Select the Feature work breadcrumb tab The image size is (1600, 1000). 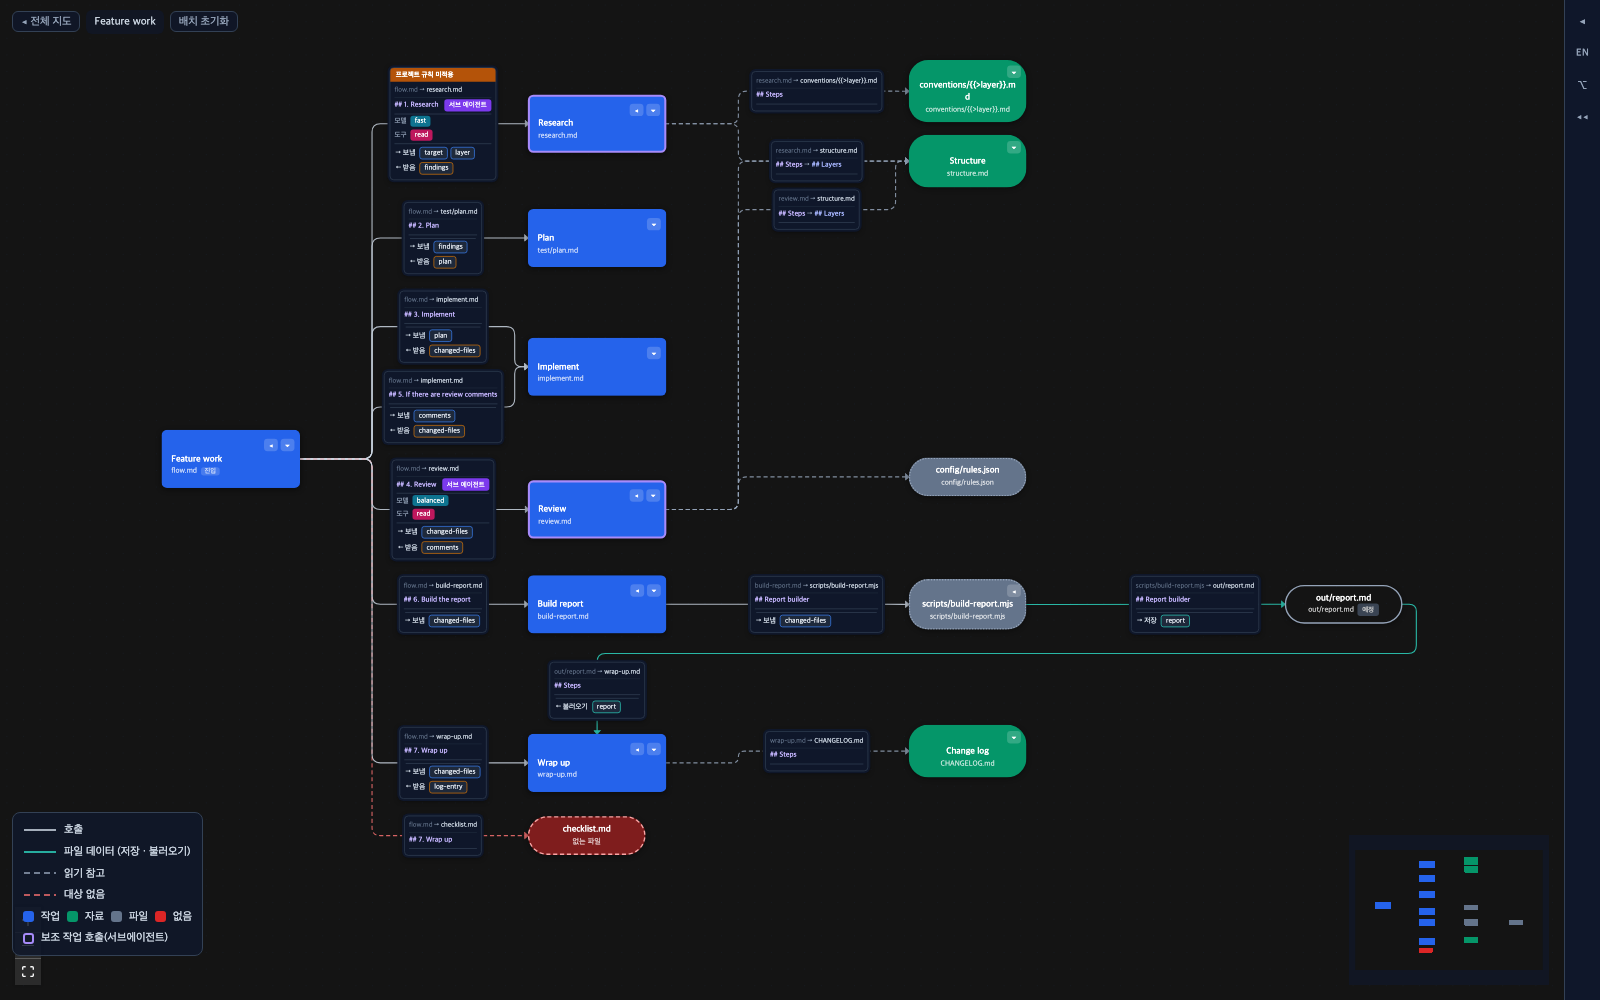pyautogui.click(x=125, y=21)
